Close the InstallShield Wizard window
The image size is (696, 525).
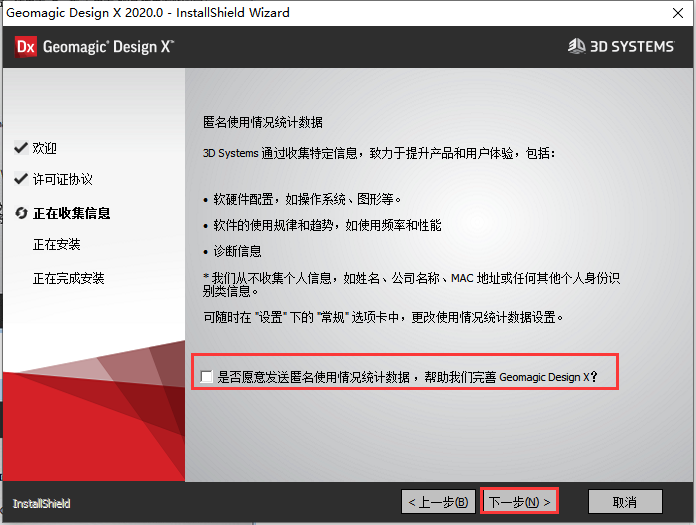coord(678,13)
